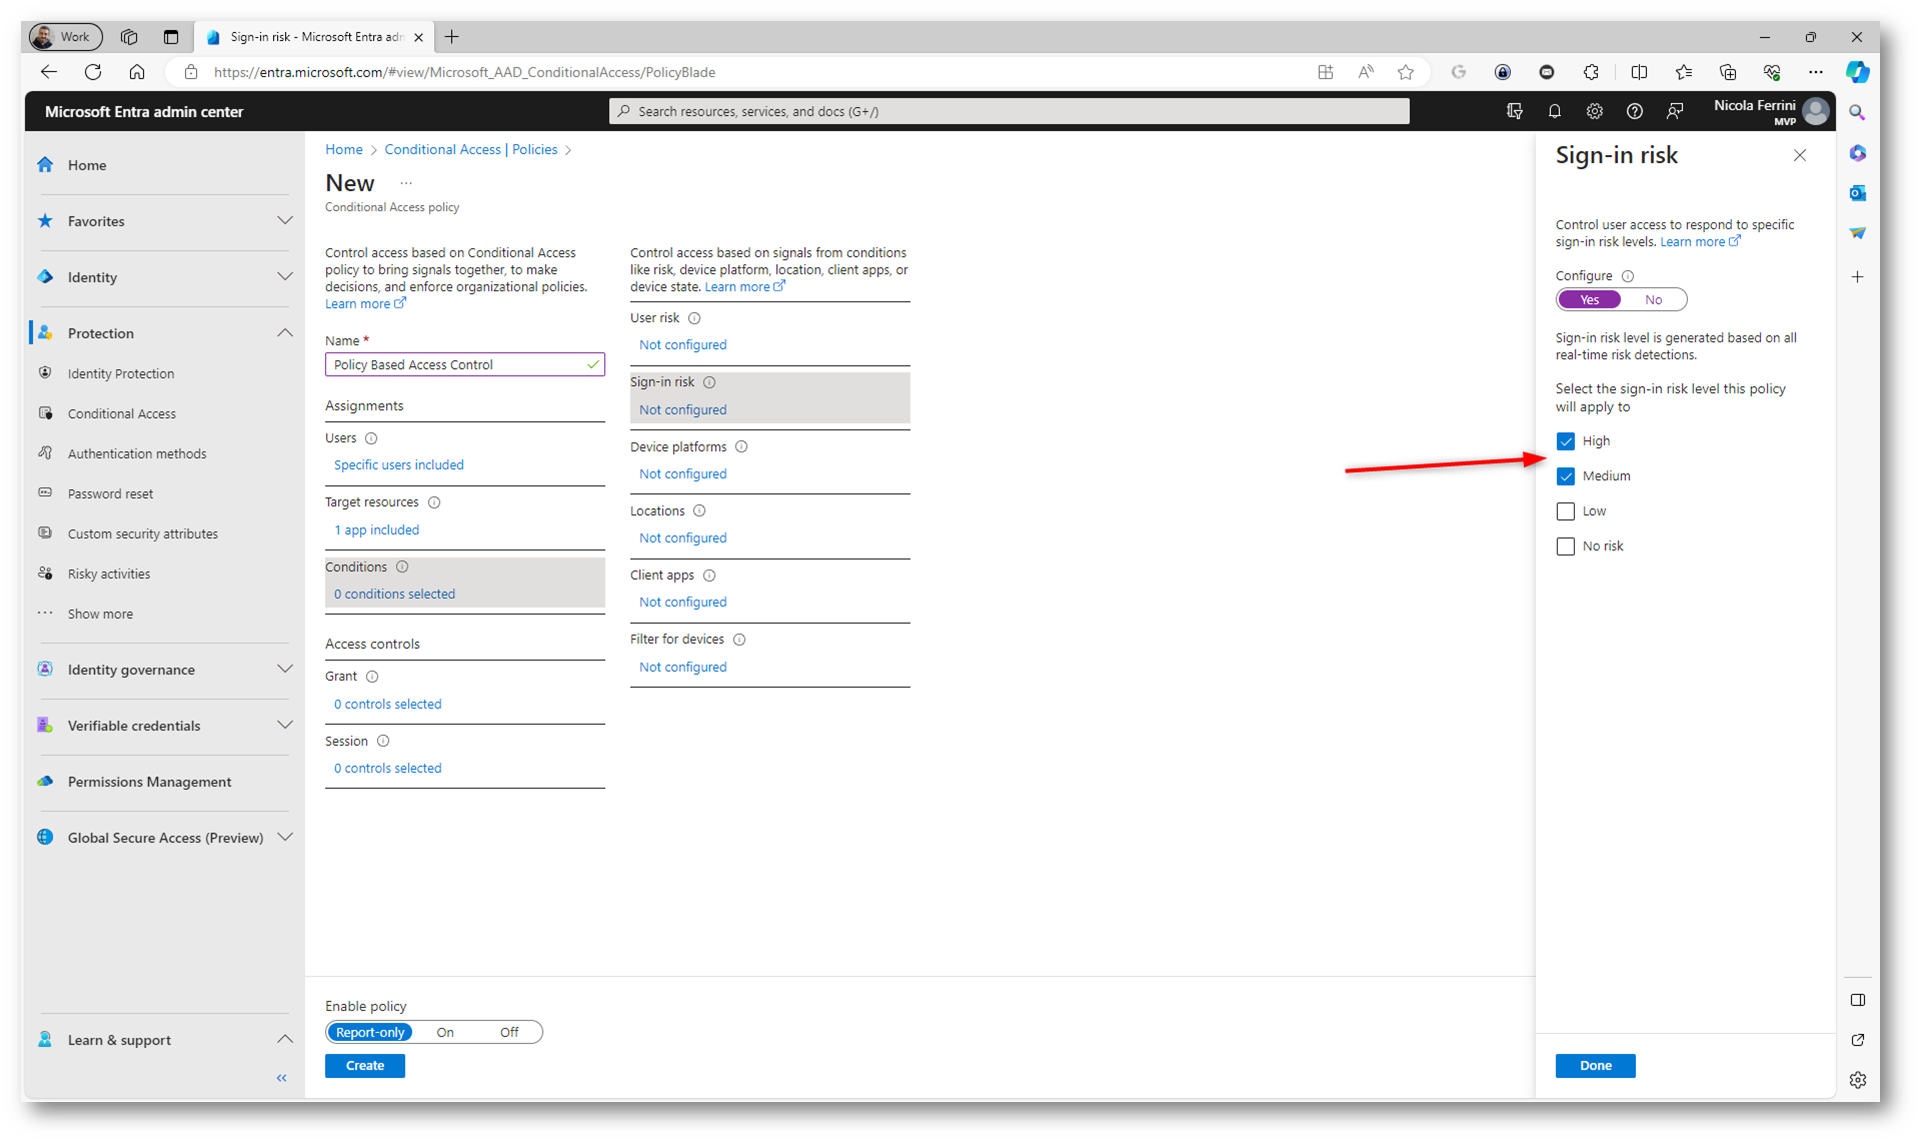Open Identity Protection in sidebar
1922x1144 pixels.
(120, 374)
